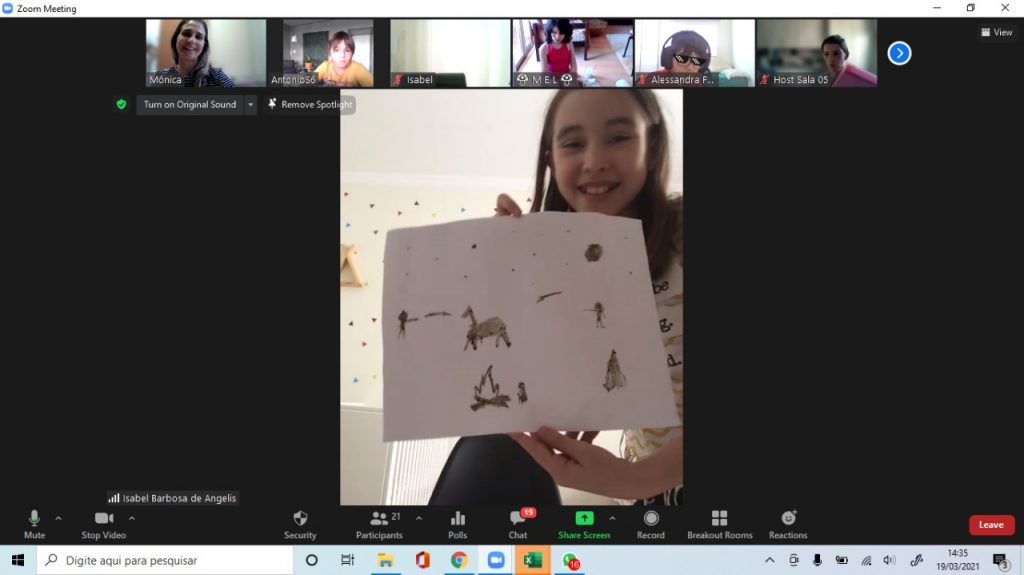1024x575 pixels.
Task: Expand audio options arrow next to Mute
Action: tap(58, 518)
